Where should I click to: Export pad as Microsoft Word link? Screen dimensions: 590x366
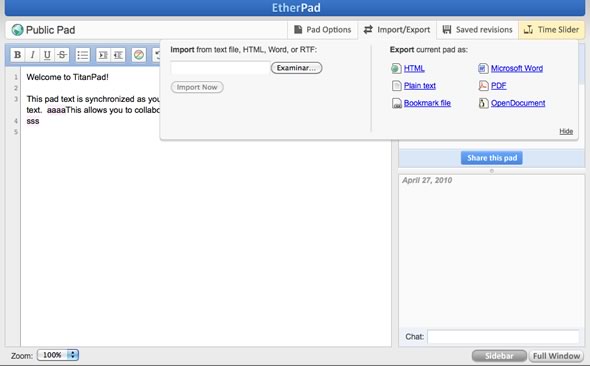coord(517,68)
